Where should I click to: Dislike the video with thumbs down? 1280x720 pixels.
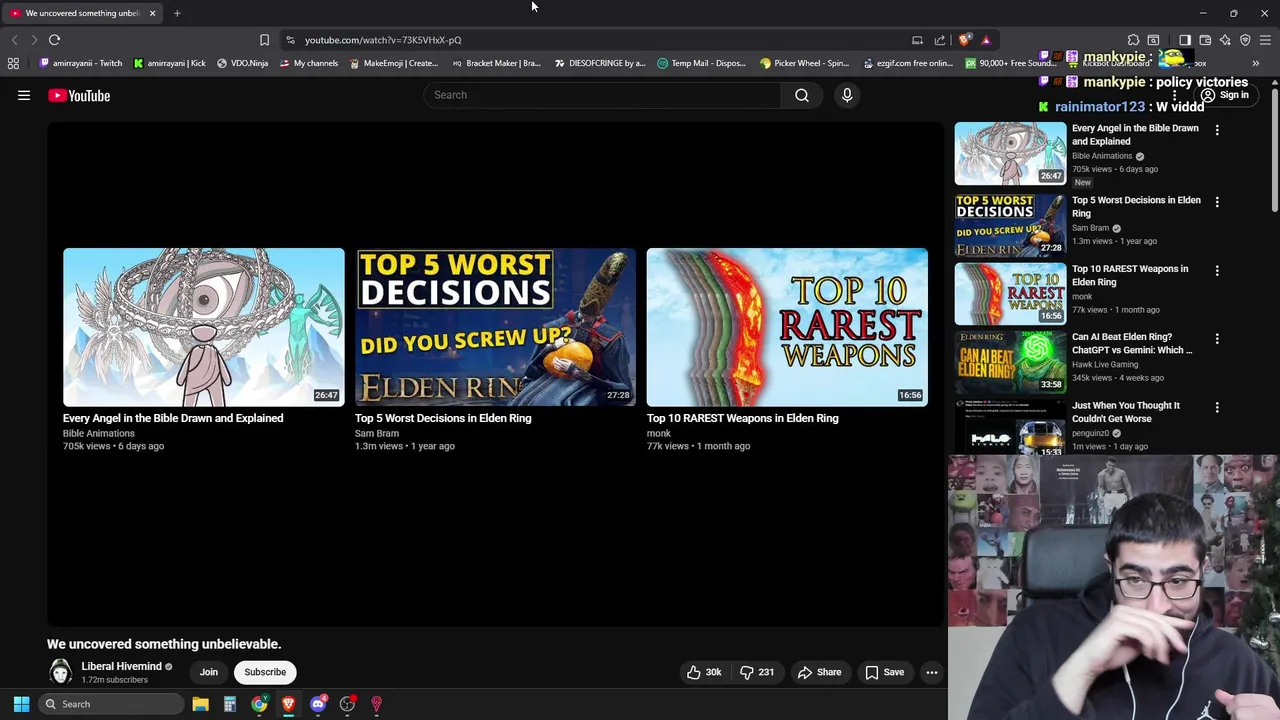[757, 672]
